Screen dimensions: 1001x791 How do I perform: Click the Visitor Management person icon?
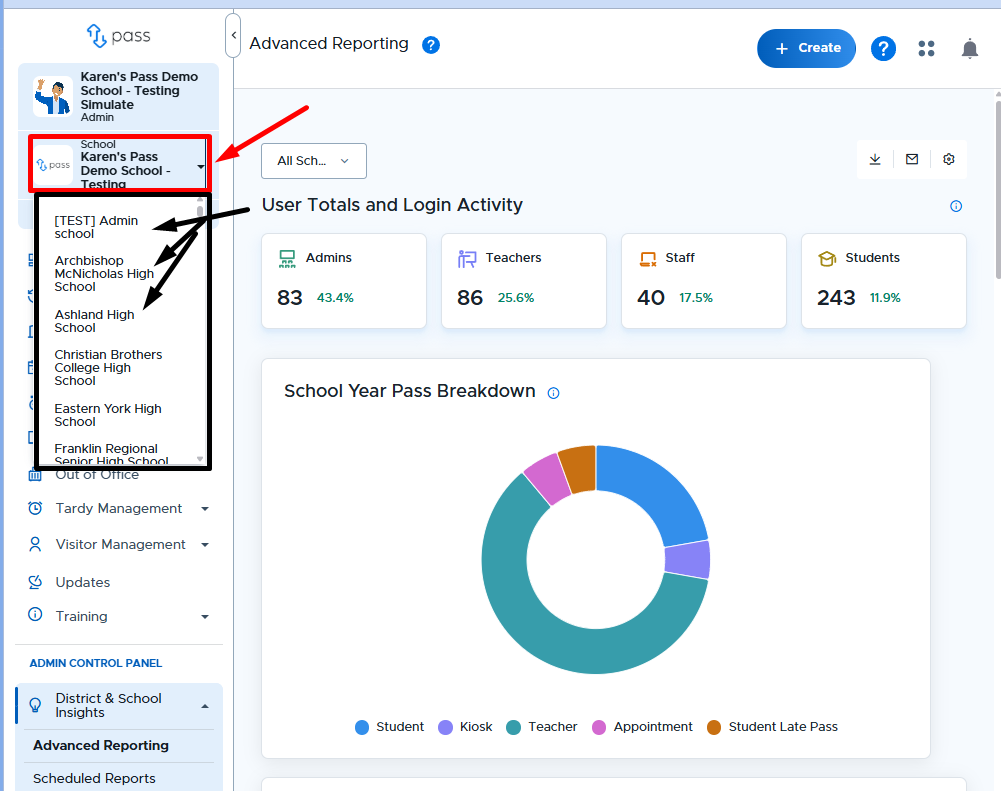pos(35,544)
